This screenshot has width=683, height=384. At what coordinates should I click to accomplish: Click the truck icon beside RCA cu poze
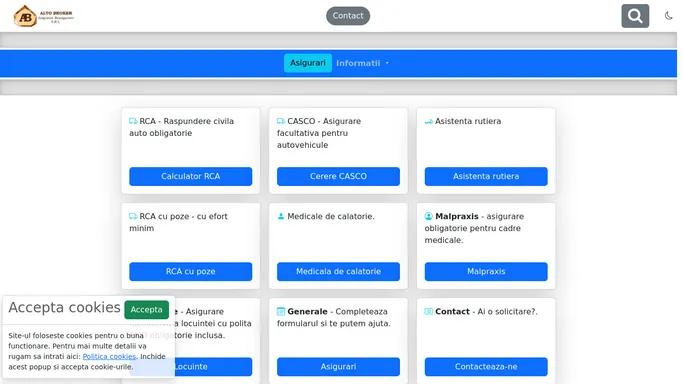pyautogui.click(x=133, y=216)
